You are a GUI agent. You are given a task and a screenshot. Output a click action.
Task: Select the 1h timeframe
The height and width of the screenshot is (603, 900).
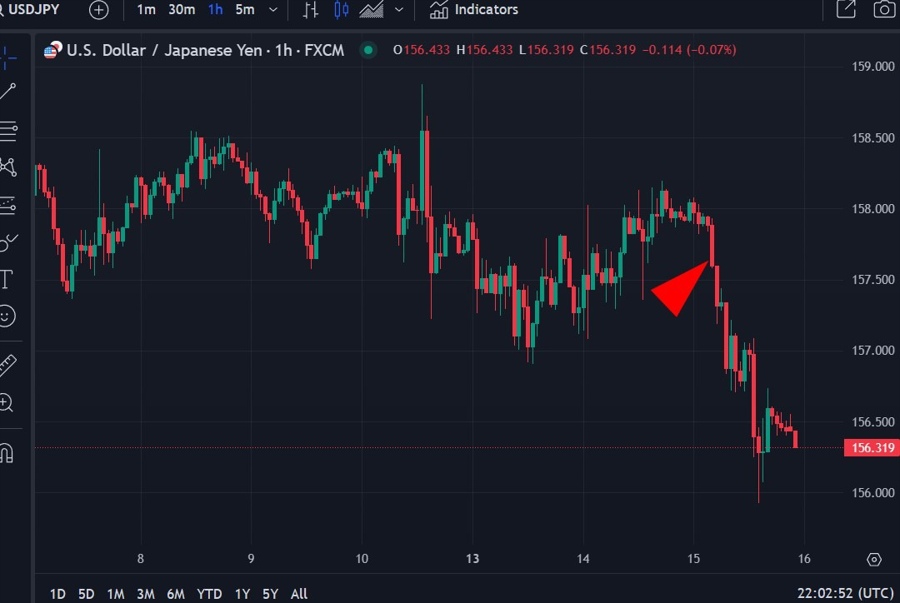tap(216, 10)
